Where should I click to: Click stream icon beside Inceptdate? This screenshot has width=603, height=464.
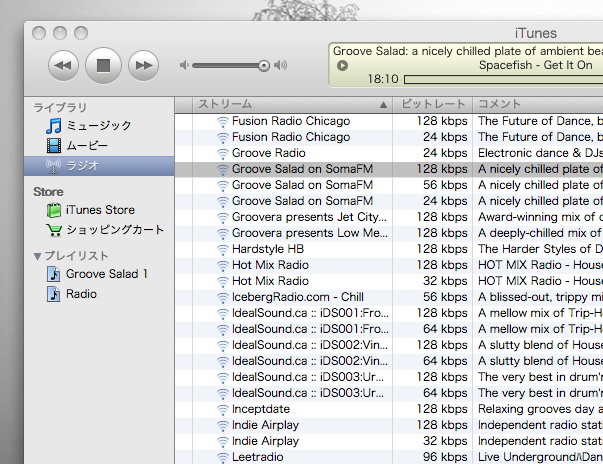tap(223, 410)
